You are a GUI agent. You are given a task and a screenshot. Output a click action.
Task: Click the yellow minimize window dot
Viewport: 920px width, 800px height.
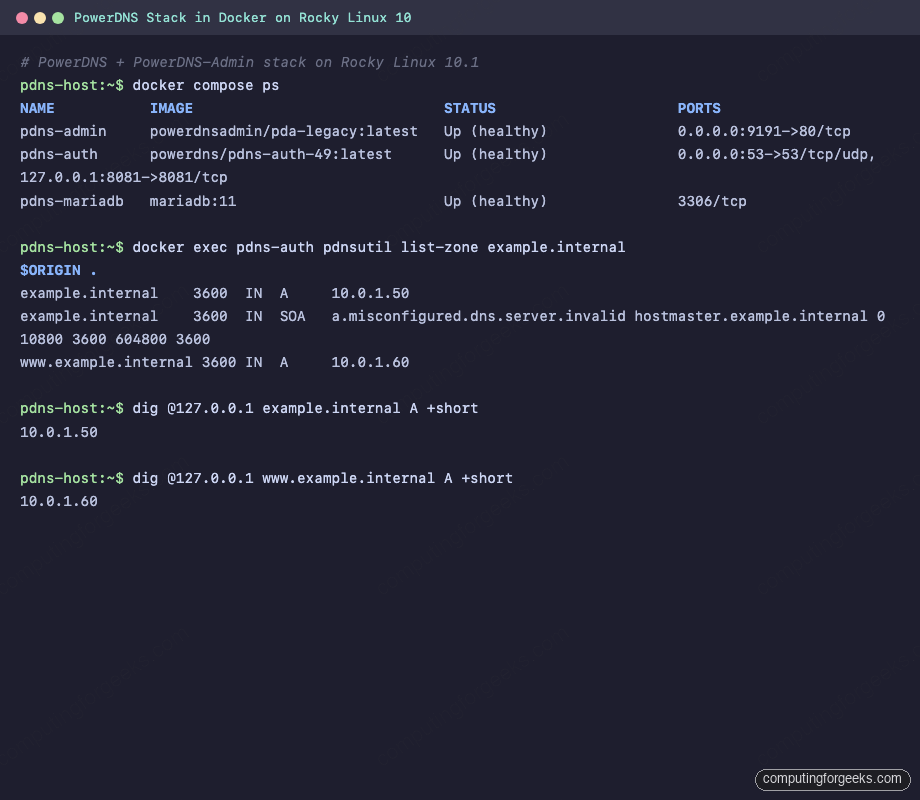[40, 18]
